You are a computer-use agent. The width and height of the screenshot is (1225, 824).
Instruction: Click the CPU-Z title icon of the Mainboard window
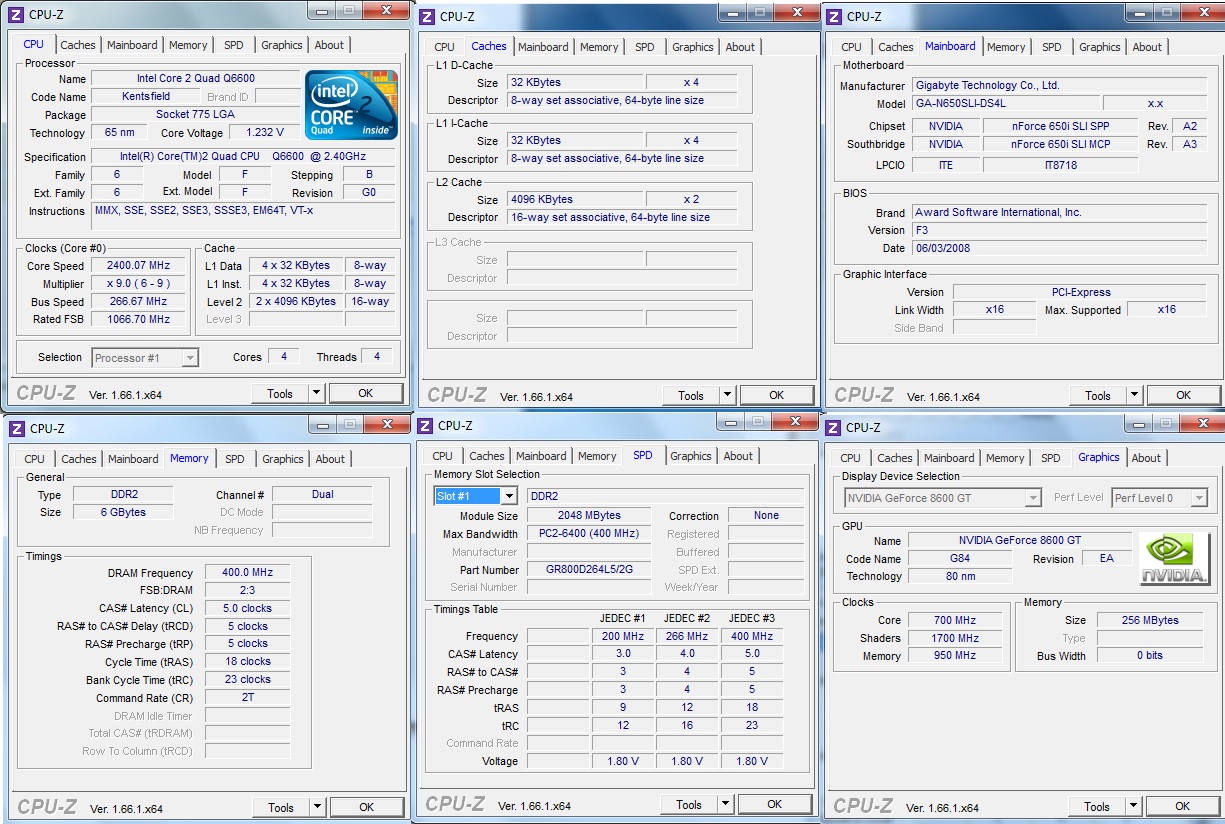click(x=835, y=16)
